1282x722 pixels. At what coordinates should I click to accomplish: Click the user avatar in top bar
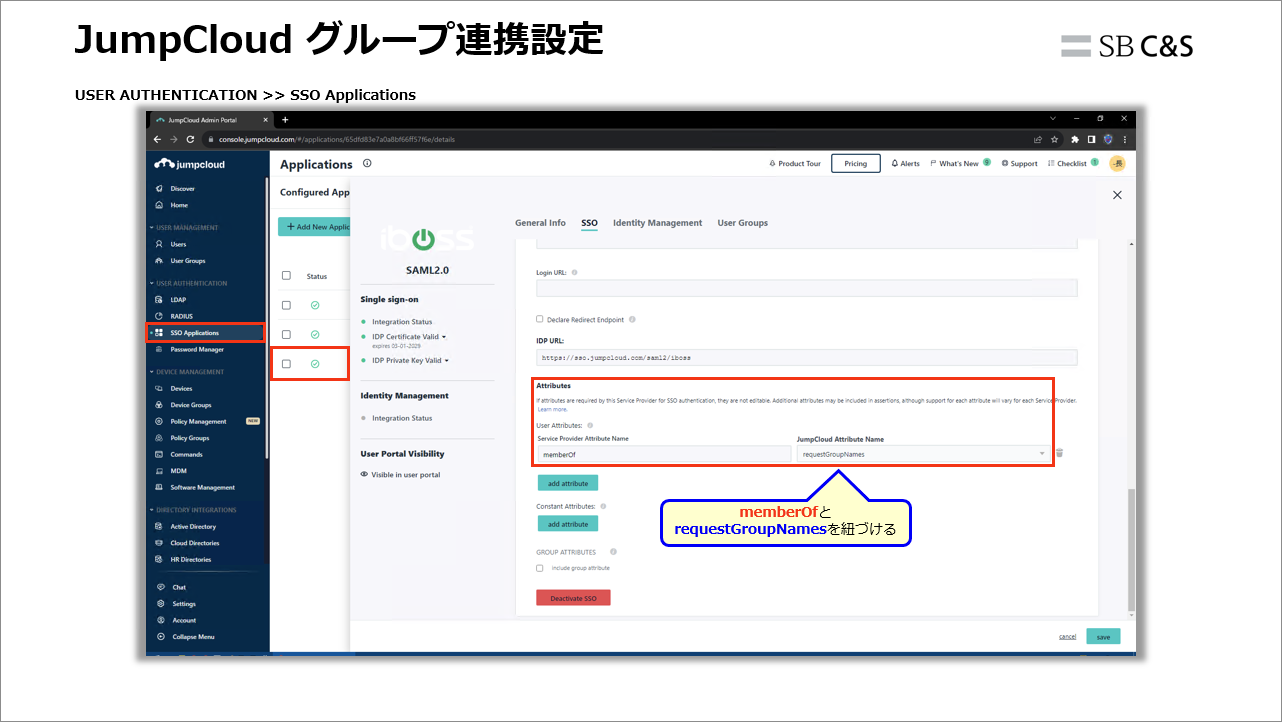point(1118,163)
